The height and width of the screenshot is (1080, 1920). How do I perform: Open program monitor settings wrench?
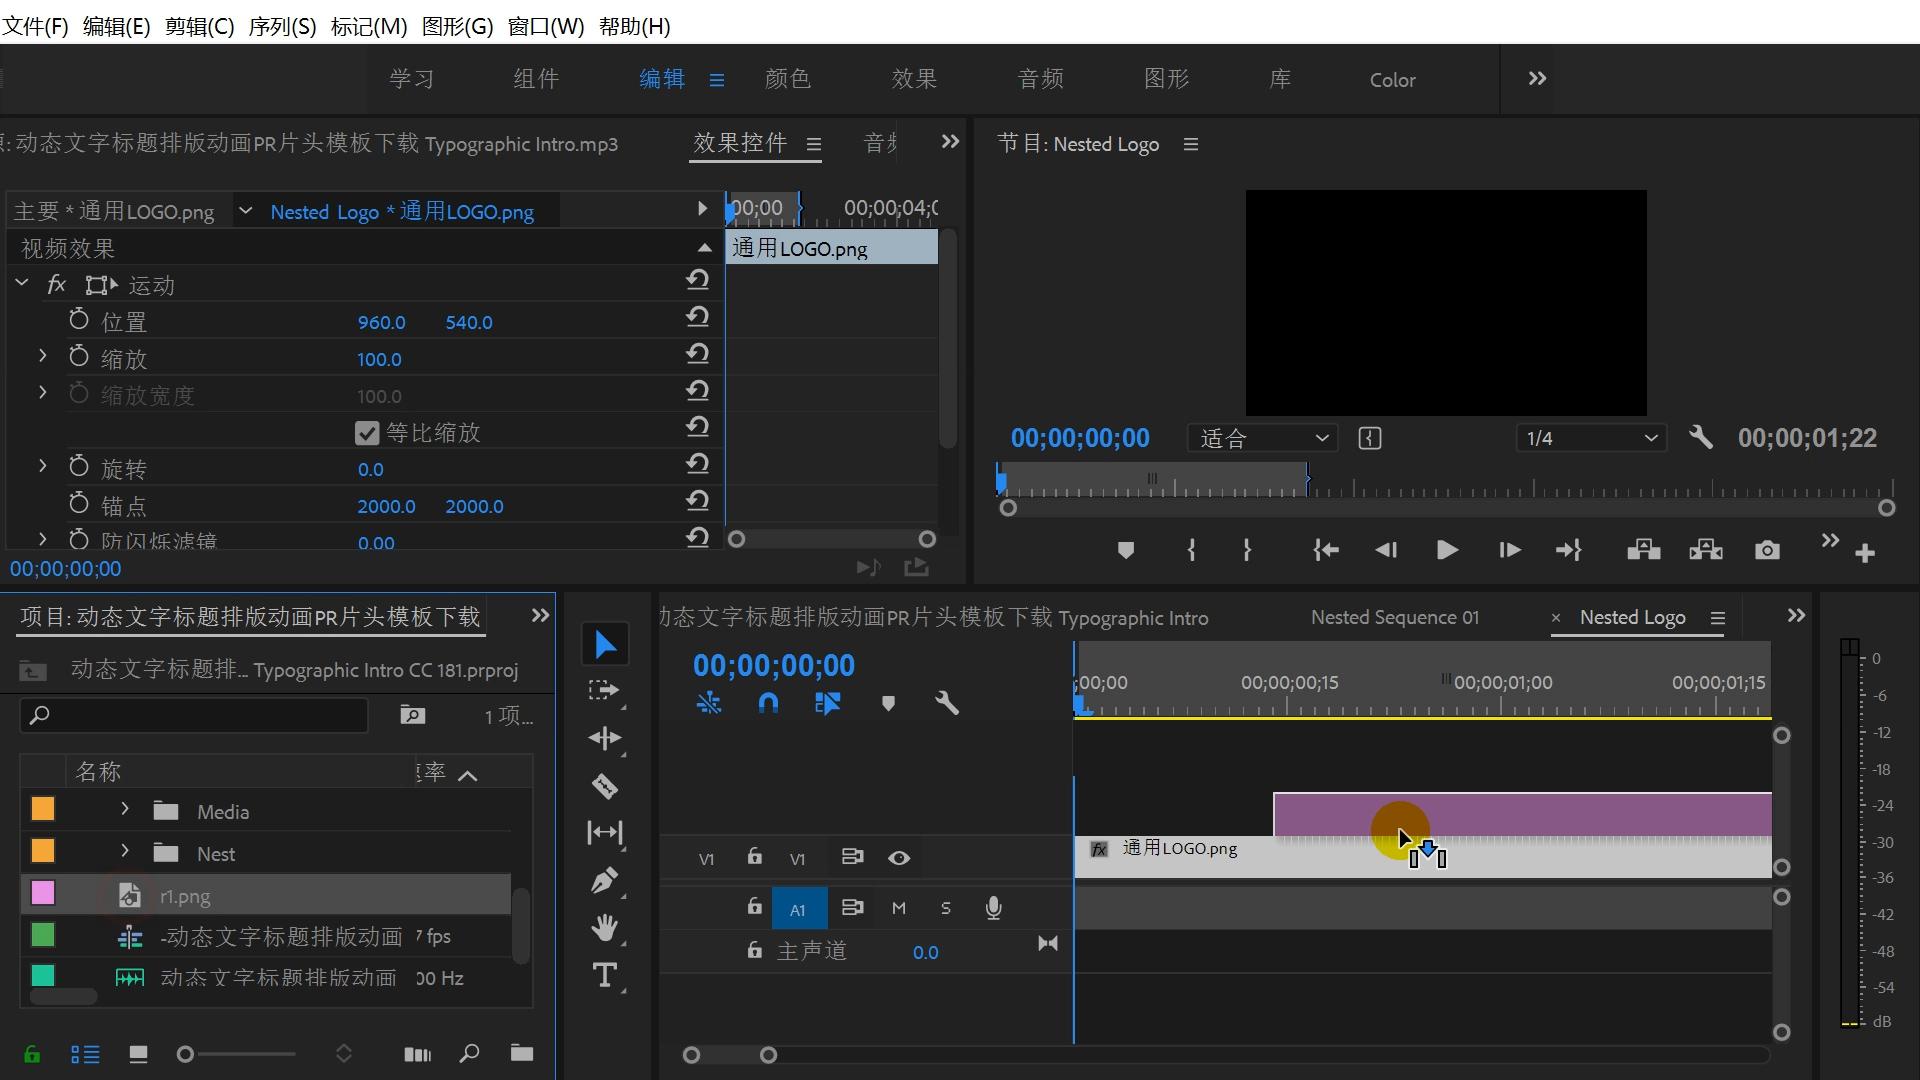pos(1700,437)
